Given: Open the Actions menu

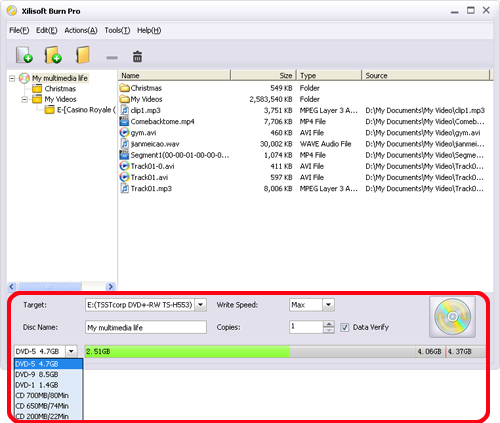Looking at the screenshot, I should pyautogui.click(x=81, y=30).
